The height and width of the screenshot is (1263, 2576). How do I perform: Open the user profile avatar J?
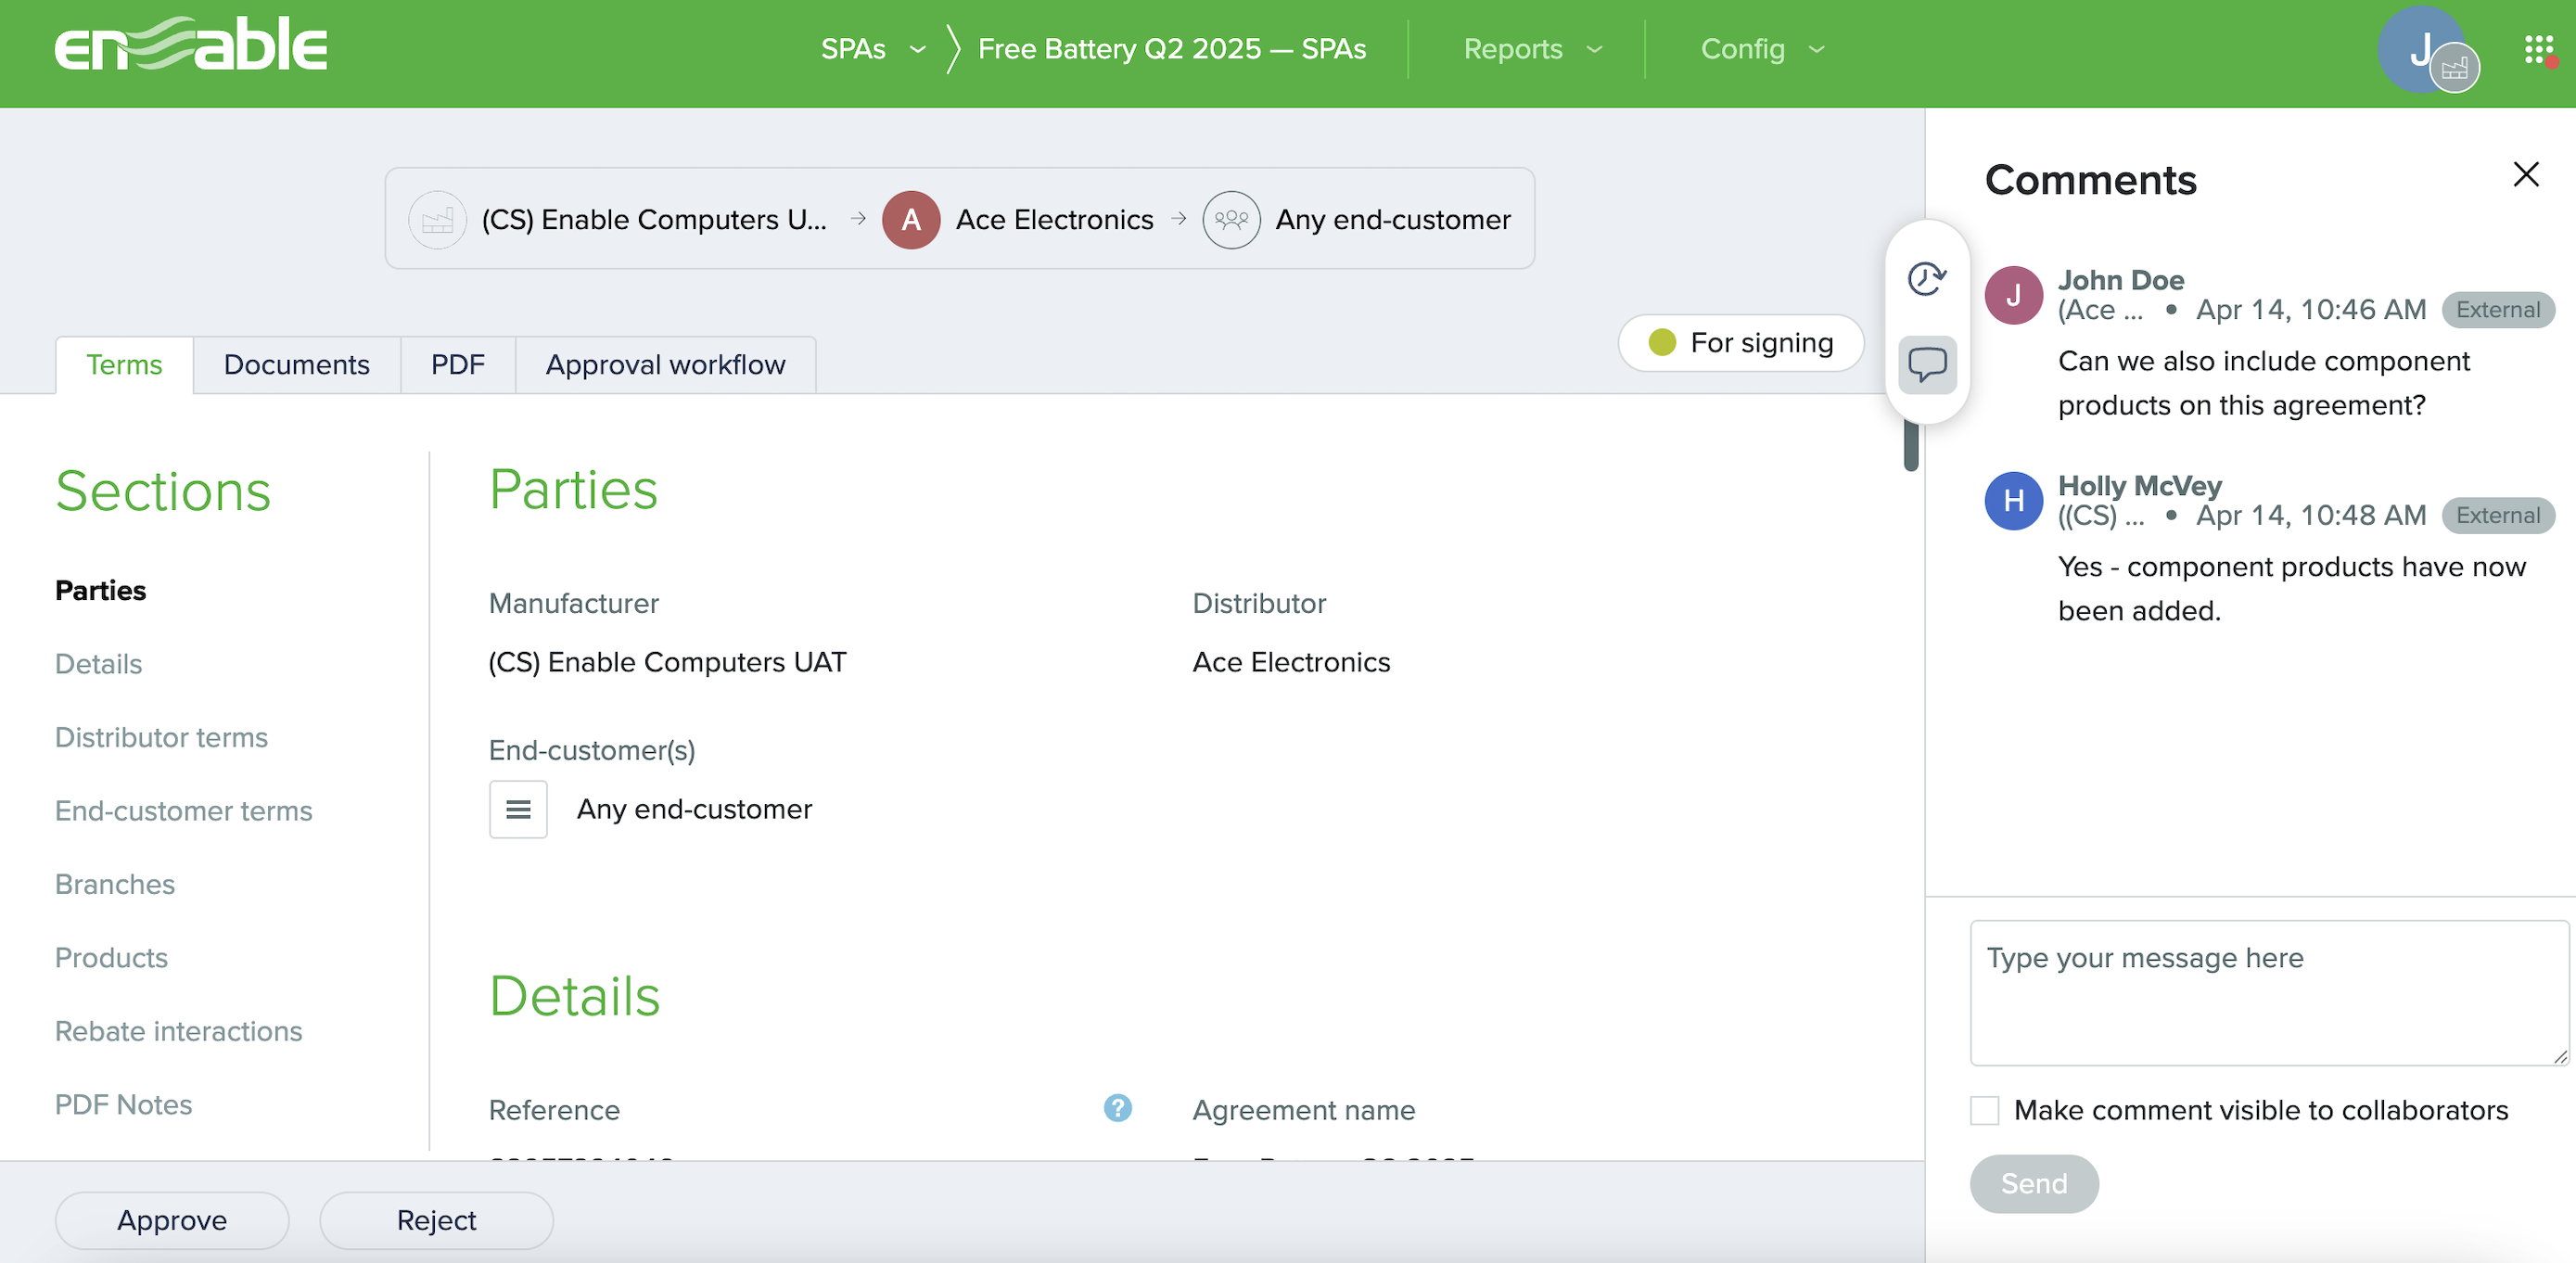point(2422,50)
